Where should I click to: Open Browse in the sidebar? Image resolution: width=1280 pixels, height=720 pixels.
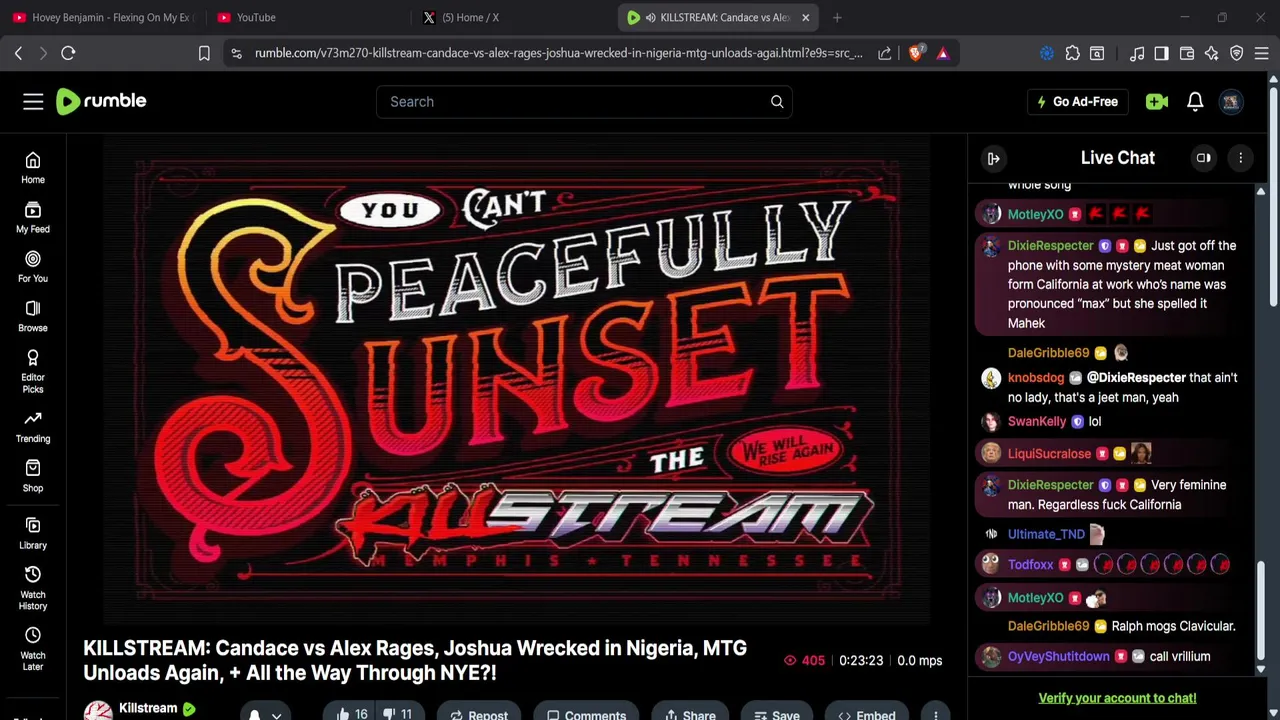coord(33,316)
